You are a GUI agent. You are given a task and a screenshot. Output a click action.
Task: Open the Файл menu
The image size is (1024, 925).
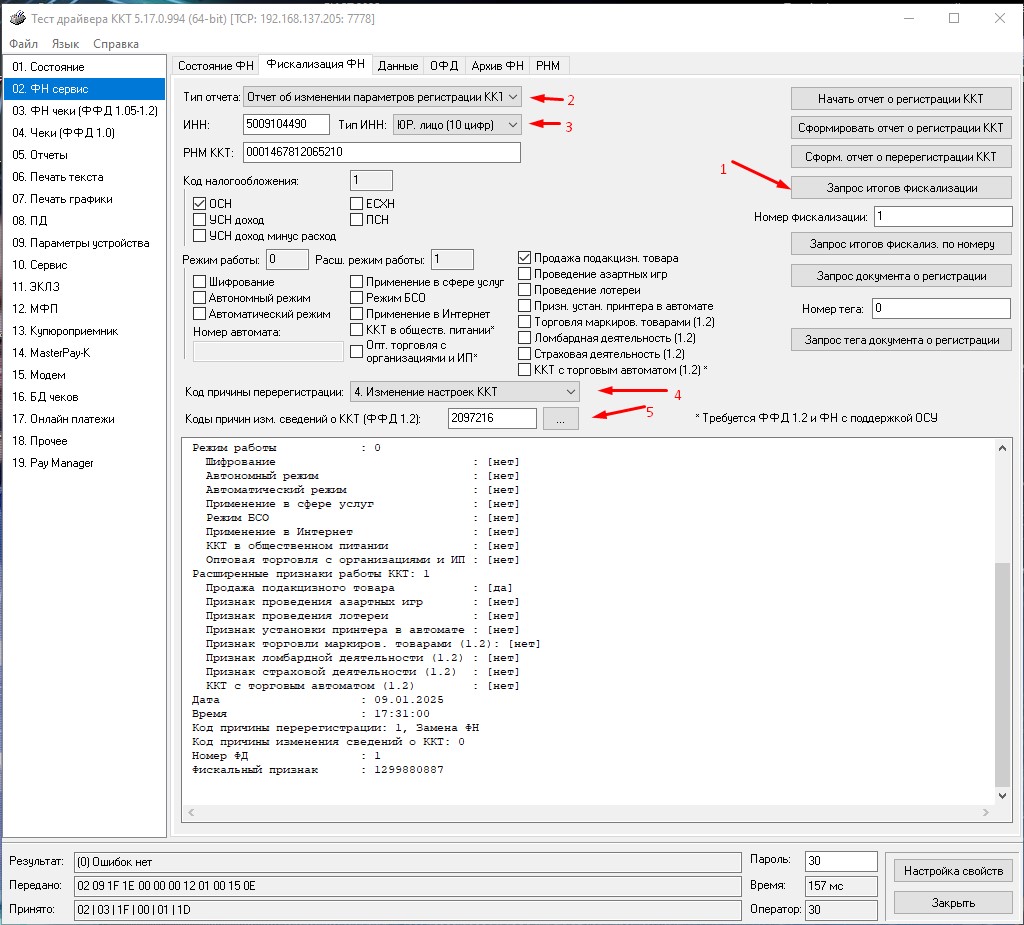pyautogui.click(x=24, y=44)
